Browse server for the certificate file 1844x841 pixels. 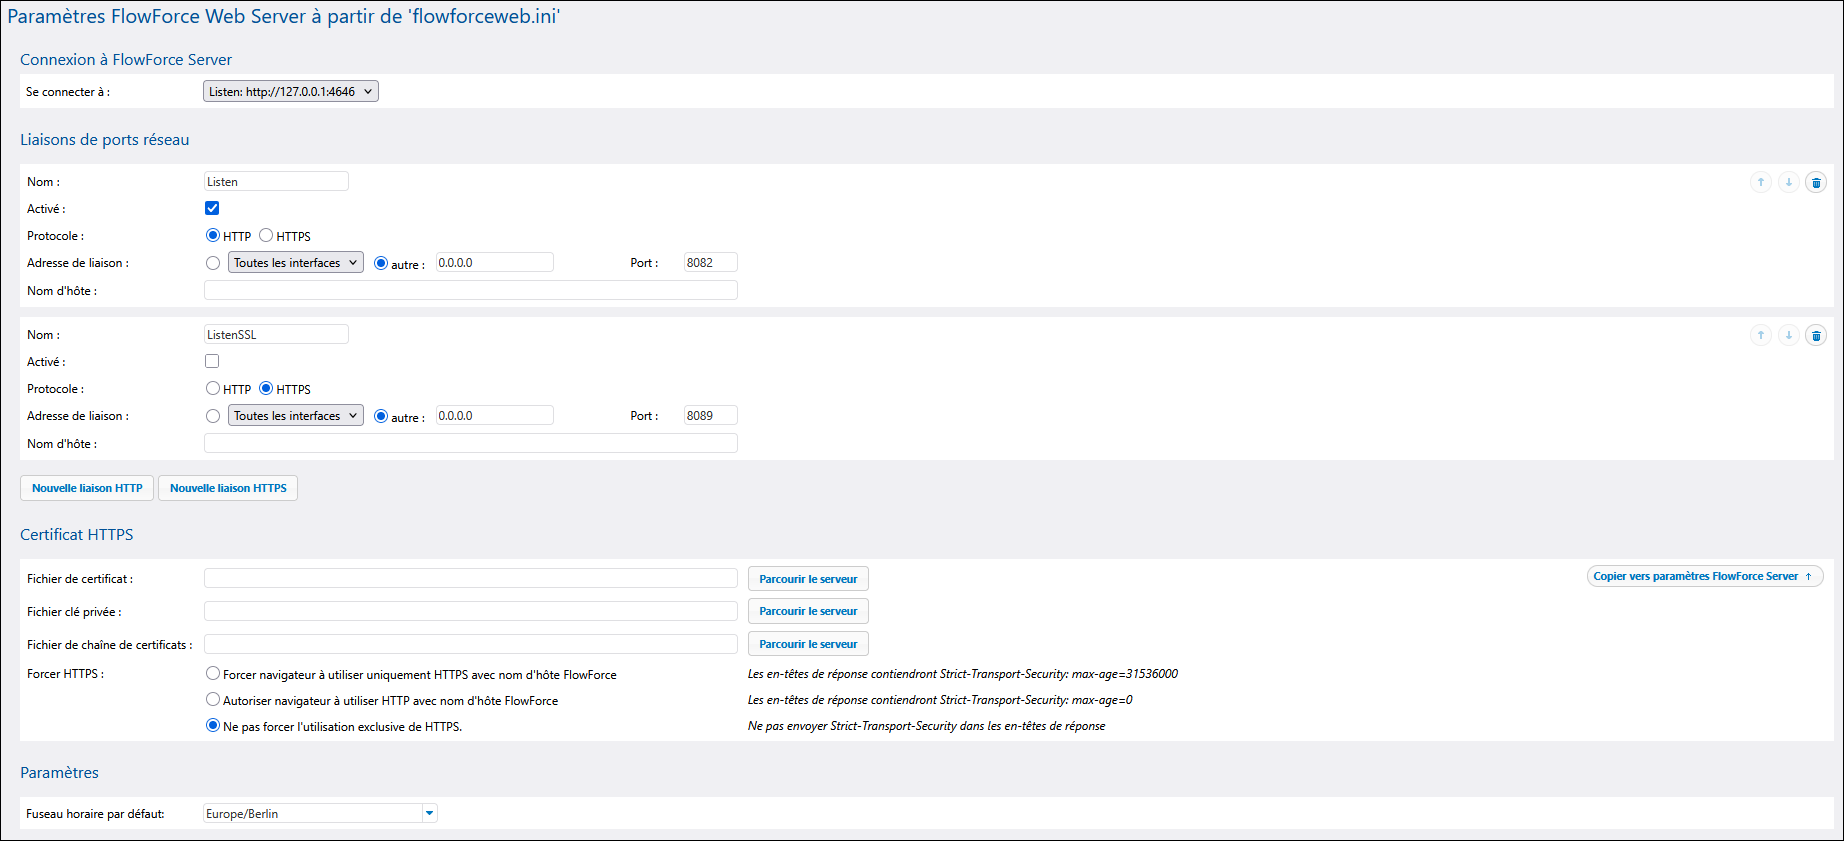pos(808,579)
